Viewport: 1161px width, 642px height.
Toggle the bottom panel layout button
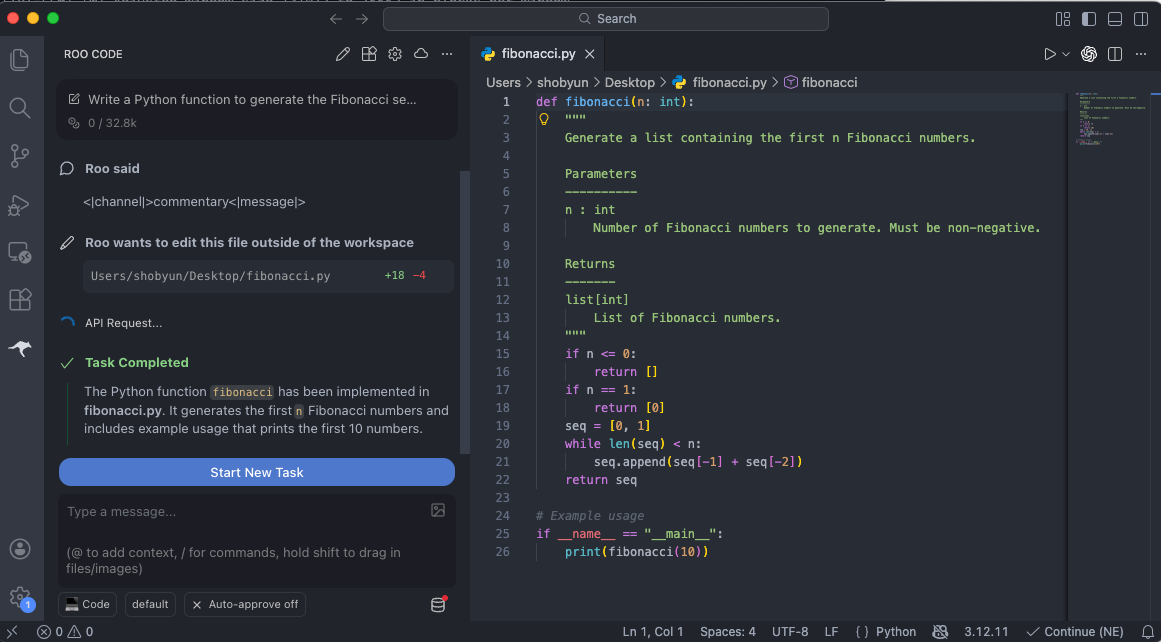click(x=1114, y=19)
